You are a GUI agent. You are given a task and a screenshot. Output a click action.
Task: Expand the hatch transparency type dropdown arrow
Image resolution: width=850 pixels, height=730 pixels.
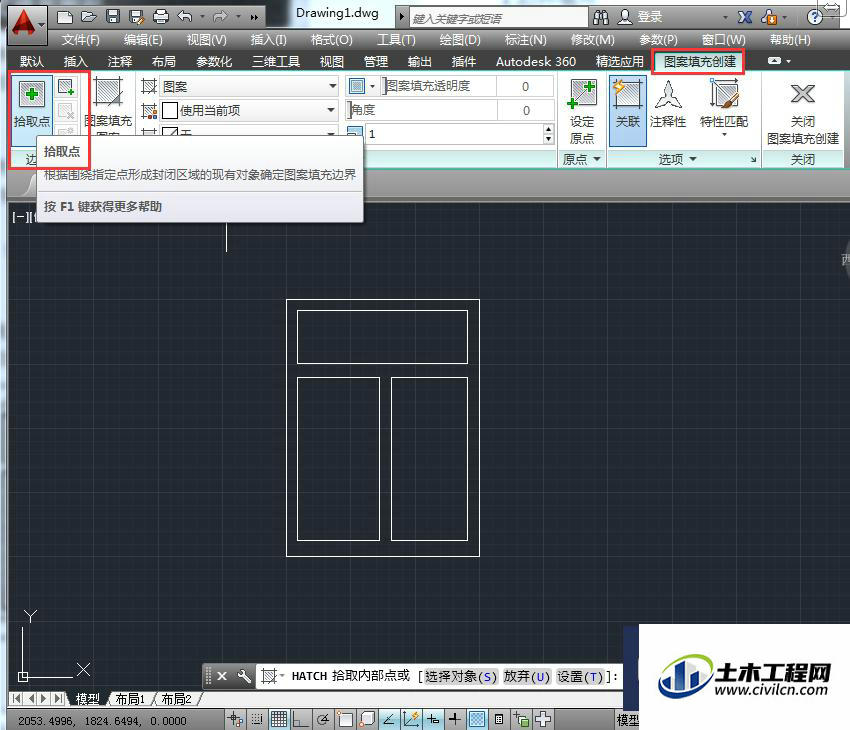coord(372,86)
